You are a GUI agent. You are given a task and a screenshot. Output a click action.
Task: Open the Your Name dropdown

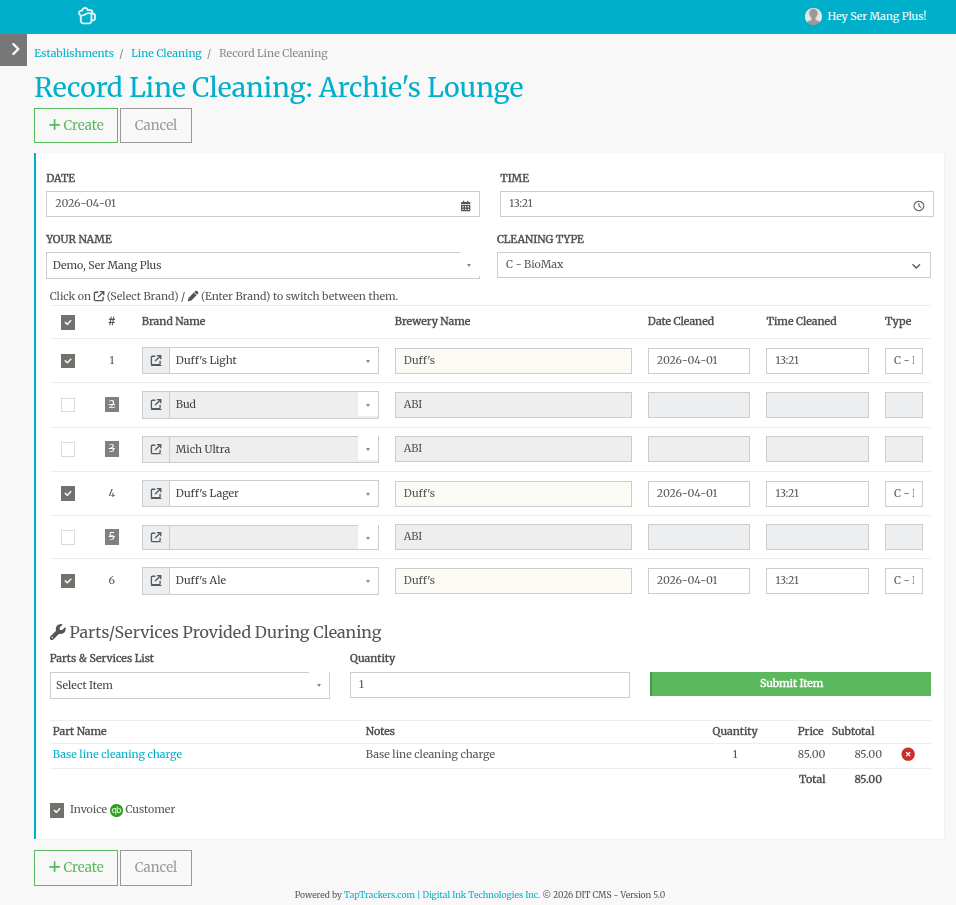tap(263, 265)
